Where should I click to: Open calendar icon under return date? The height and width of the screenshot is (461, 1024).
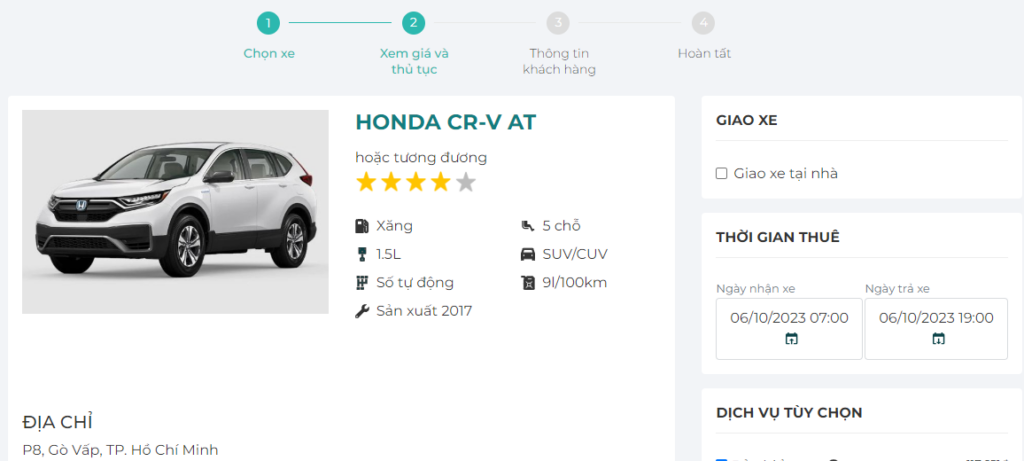[x=938, y=339]
